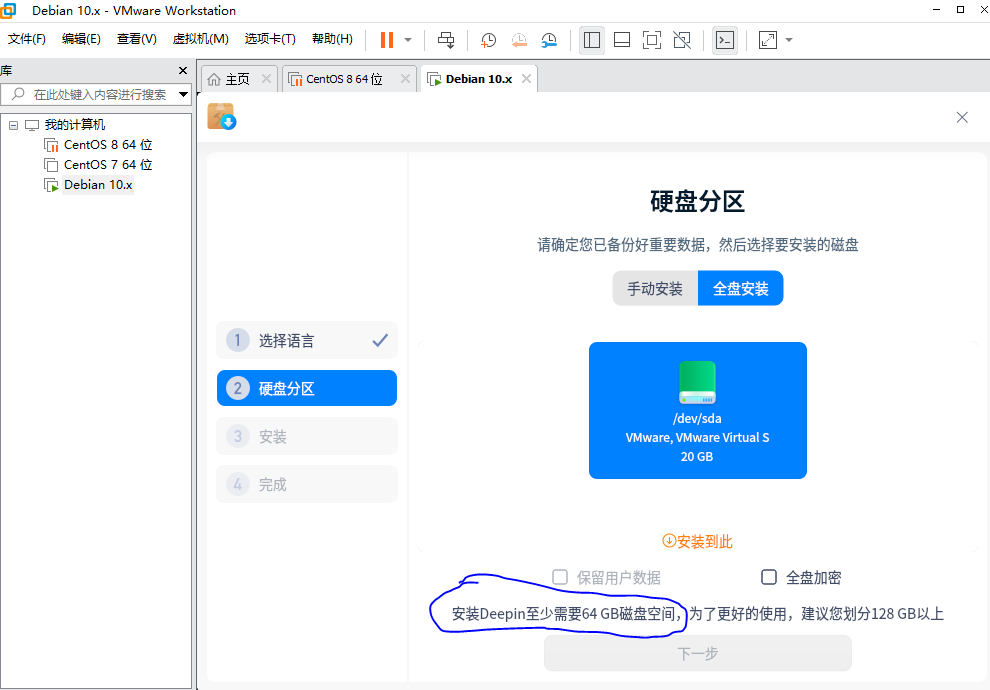The width and height of the screenshot is (990, 690).
Task: Click the VMware Workstation title bar icon
Action: tap(8, 10)
